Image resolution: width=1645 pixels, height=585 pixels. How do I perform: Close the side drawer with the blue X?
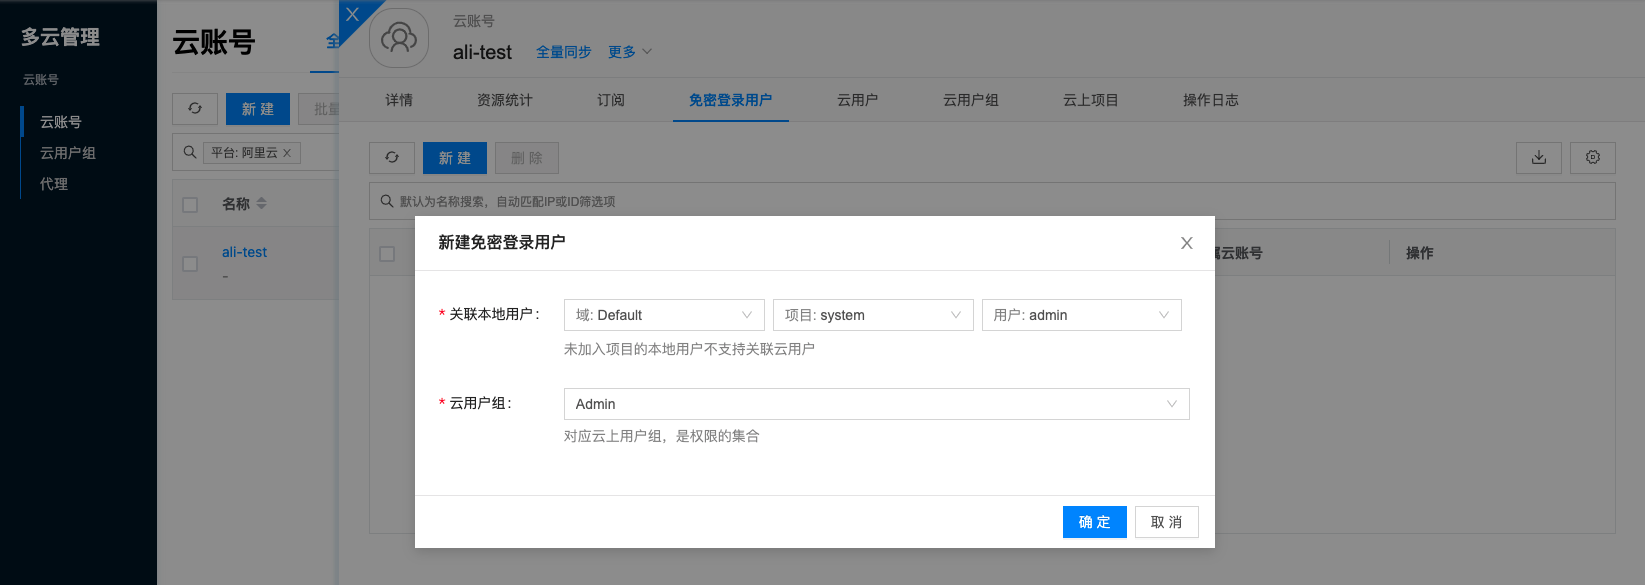(x=352, y=14)
